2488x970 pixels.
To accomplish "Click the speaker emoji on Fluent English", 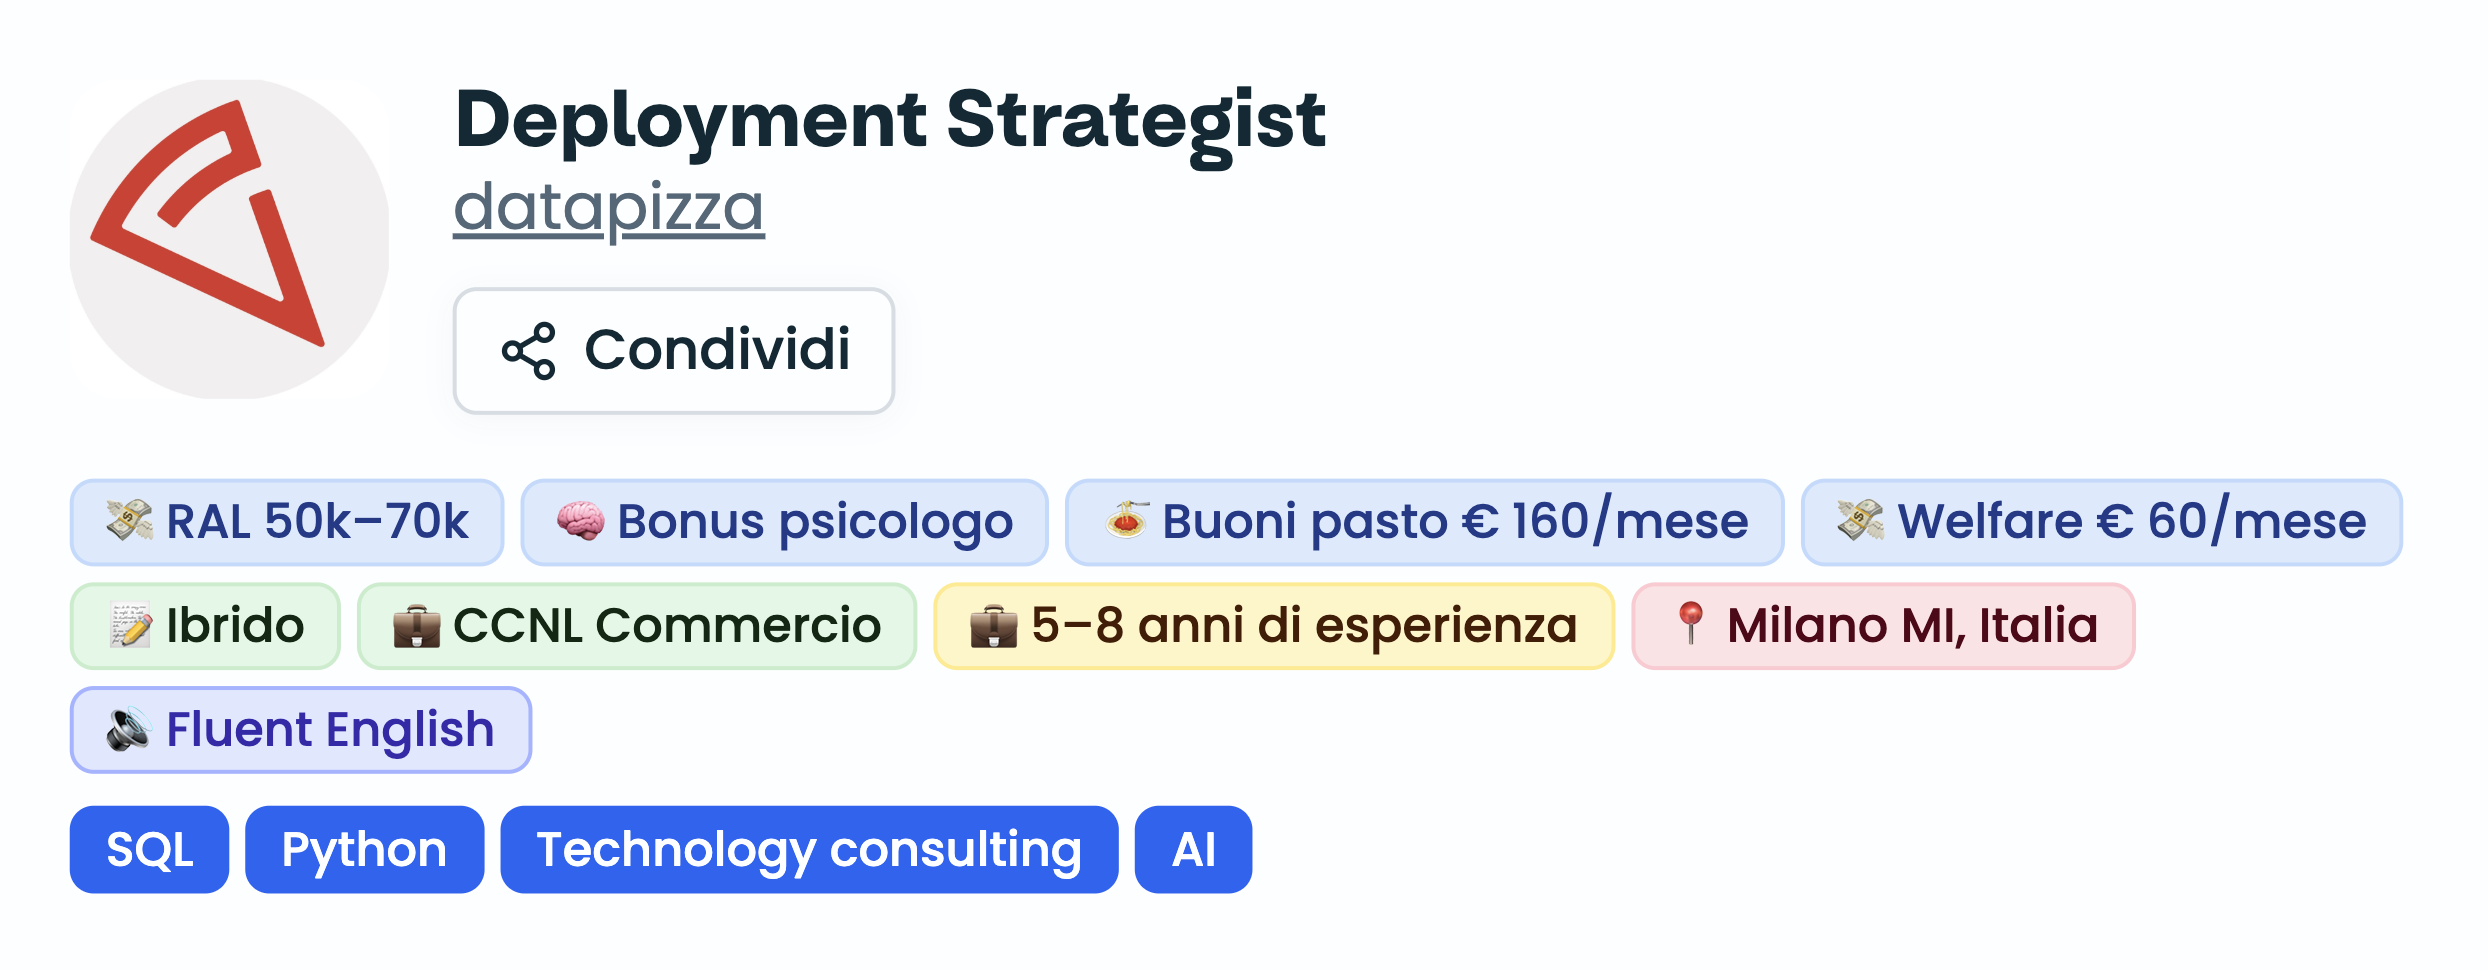I will [x=130, y=729].
